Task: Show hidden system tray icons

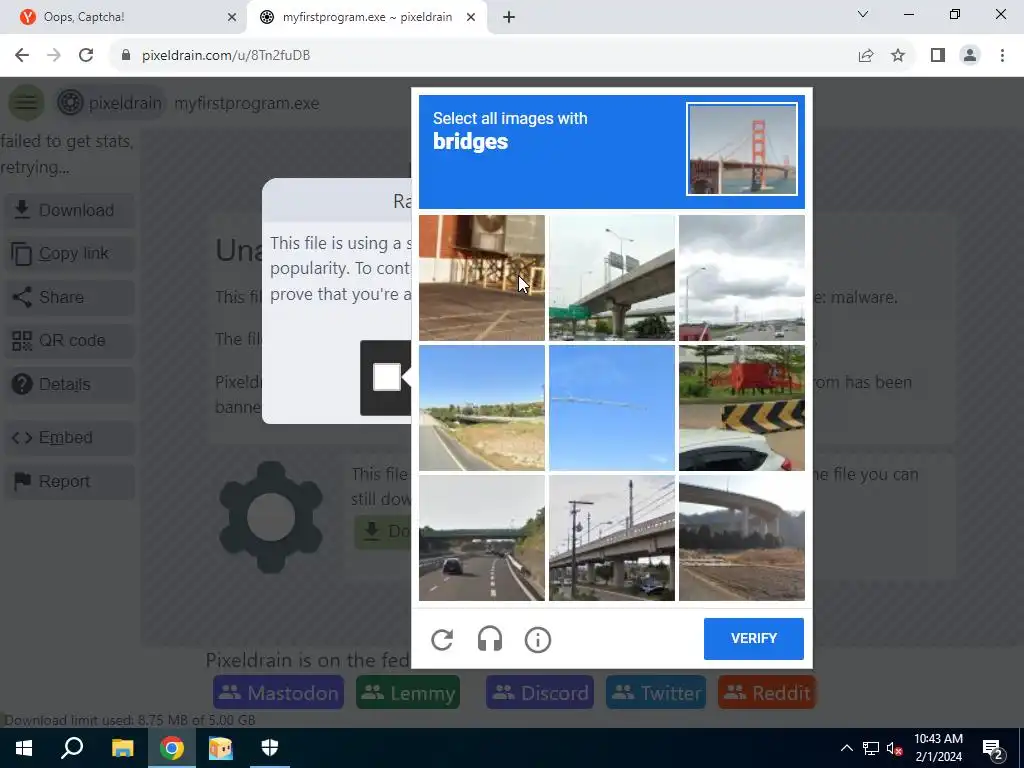Action: (846, 748)
